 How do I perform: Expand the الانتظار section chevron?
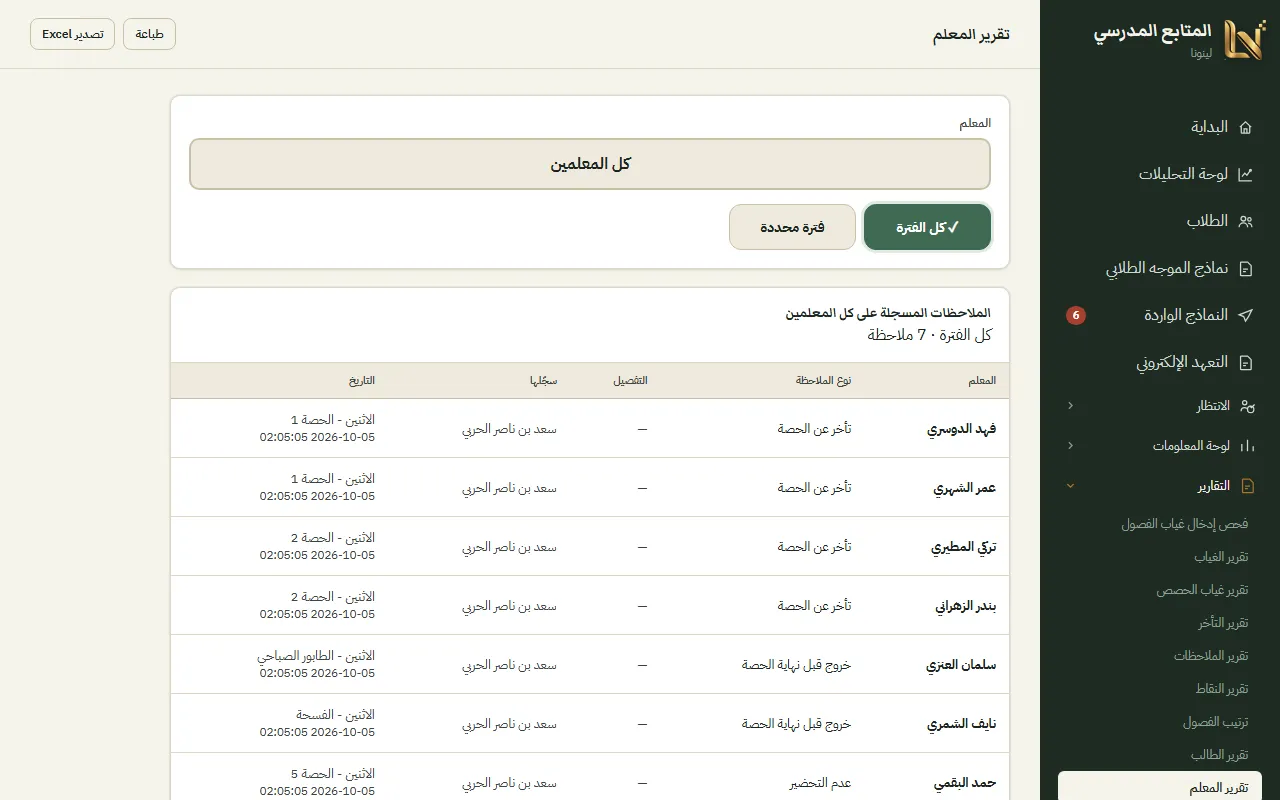click(1070, 406)
